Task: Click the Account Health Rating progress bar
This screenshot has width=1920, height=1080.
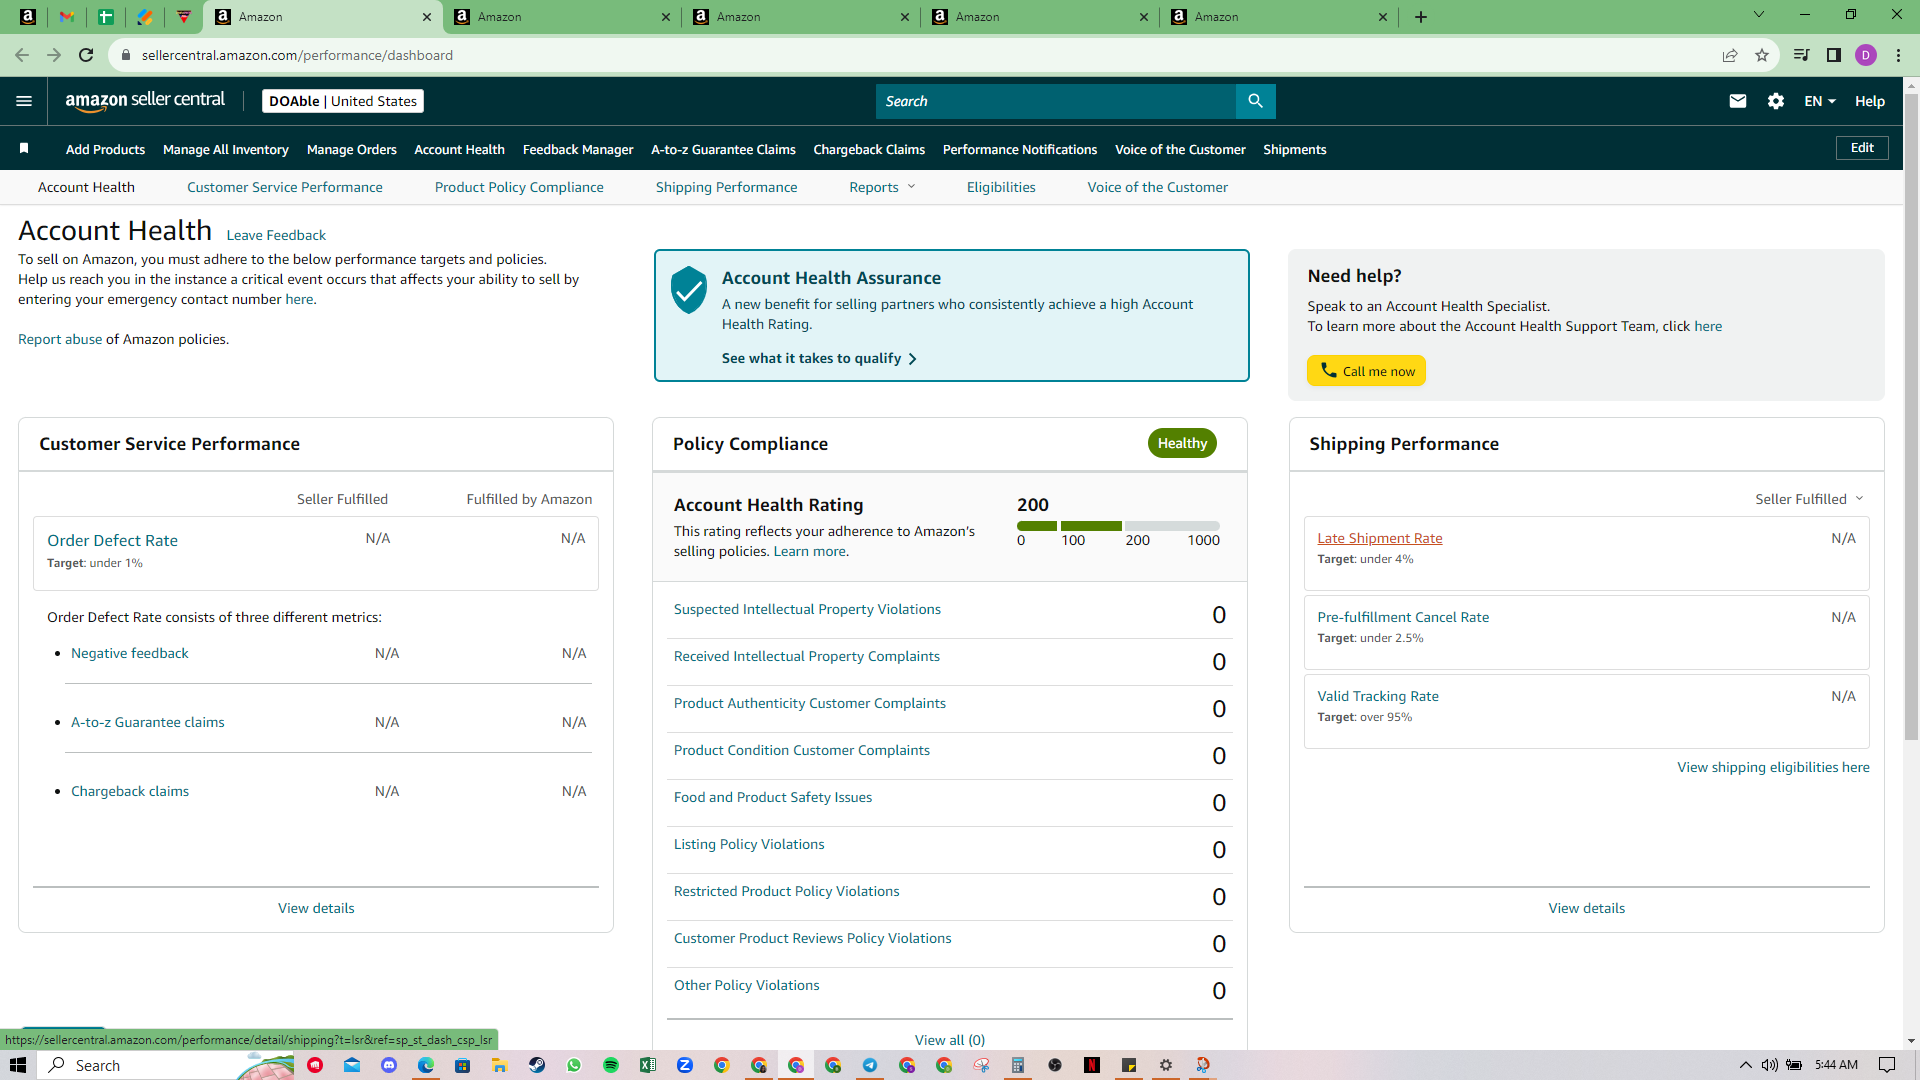Action: pyautogui.click(x=1118, y=526)
